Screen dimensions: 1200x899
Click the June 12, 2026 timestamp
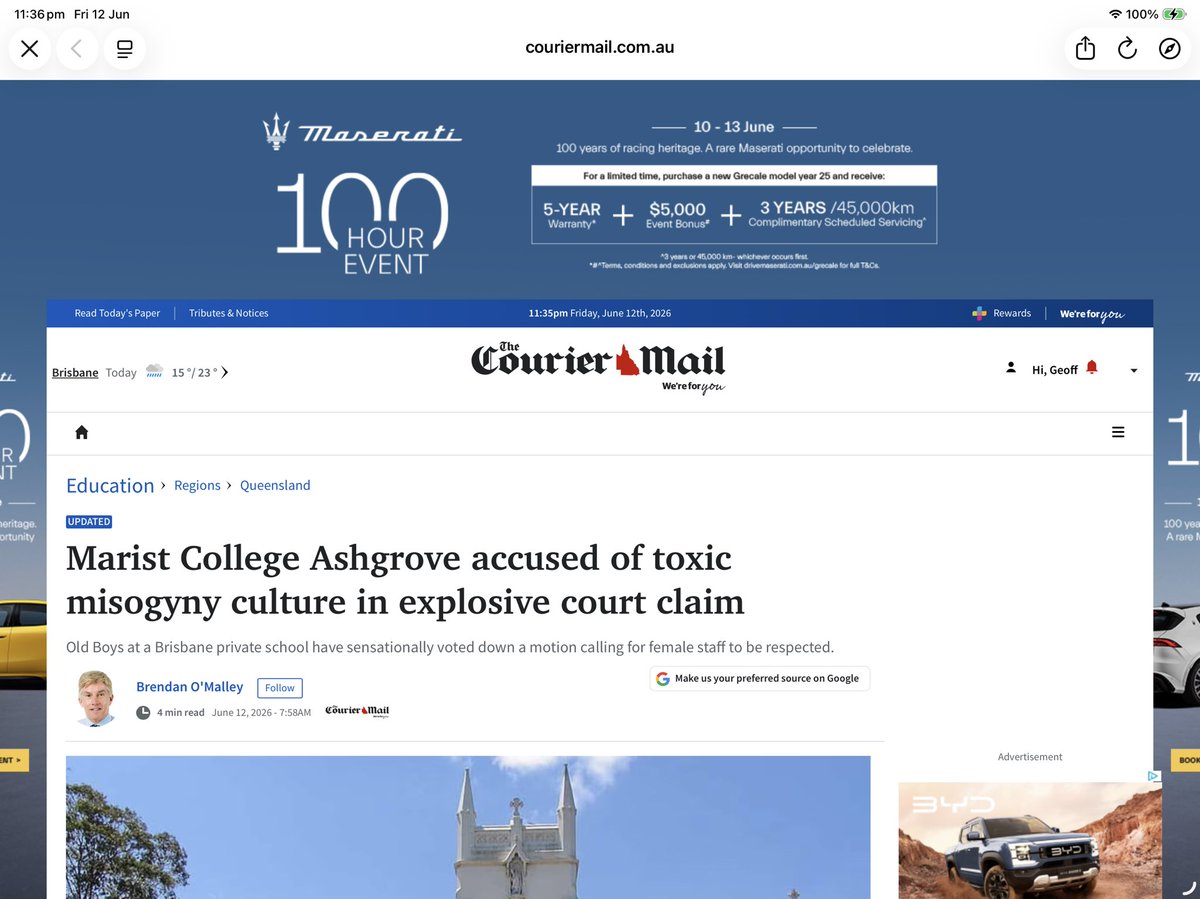tap(261, 712)
